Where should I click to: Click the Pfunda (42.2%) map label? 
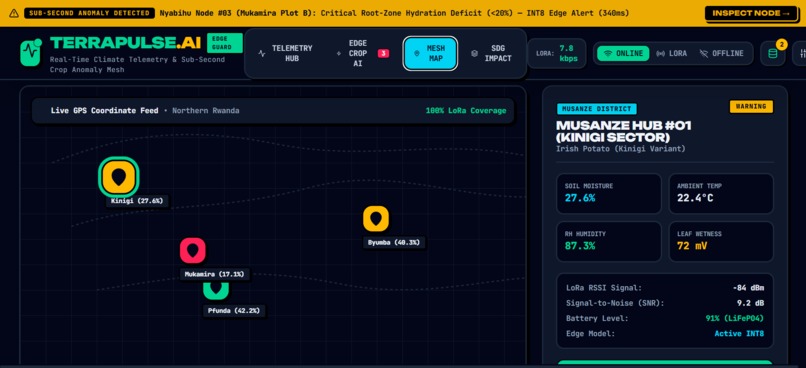tap(233, 310)
